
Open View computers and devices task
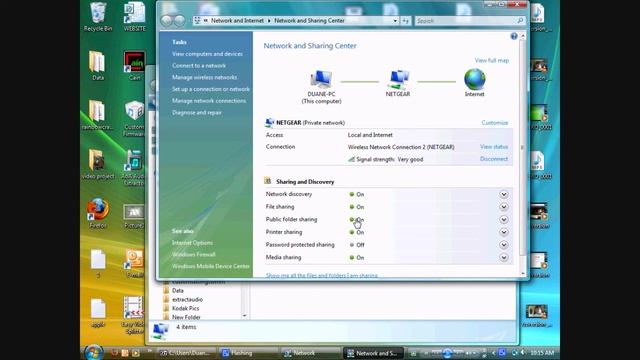coord(207,54)
